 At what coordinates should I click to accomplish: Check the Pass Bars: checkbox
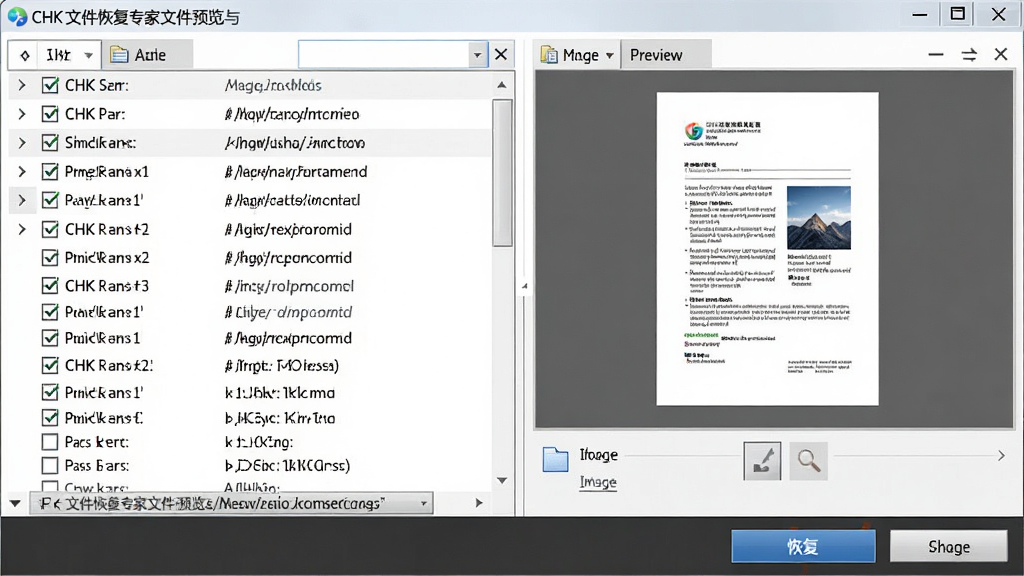50,466
